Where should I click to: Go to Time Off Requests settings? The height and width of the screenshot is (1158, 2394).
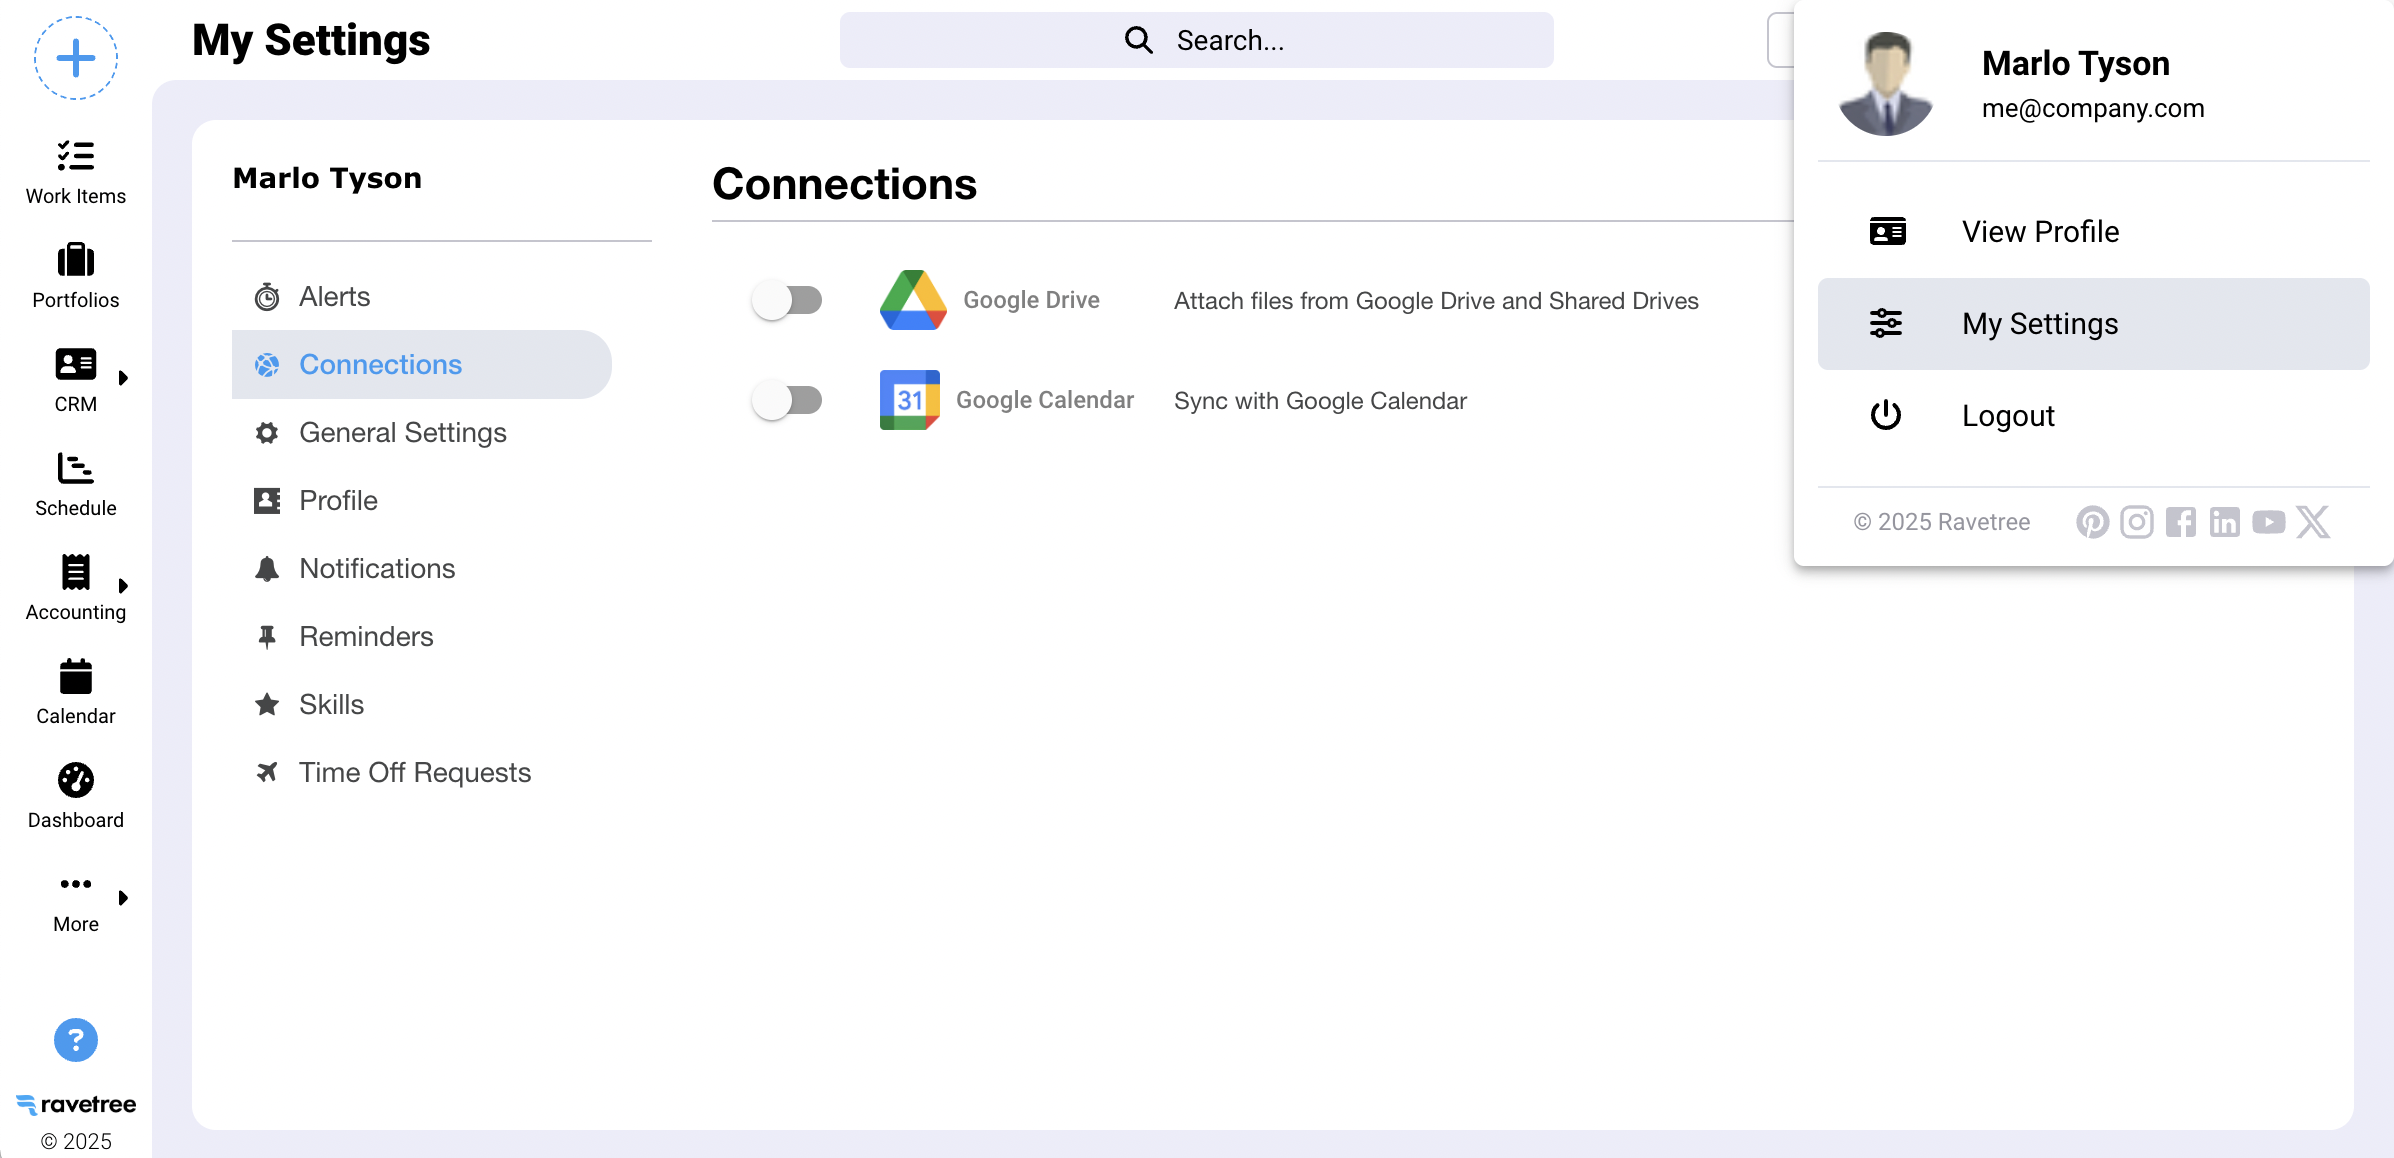click(414, 772)
